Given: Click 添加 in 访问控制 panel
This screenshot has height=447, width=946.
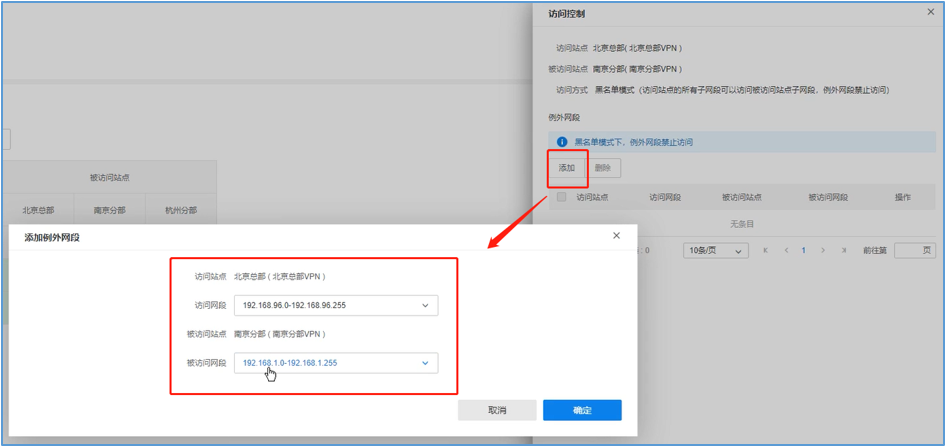Looking at the screenshot, I should coord(567,168).
